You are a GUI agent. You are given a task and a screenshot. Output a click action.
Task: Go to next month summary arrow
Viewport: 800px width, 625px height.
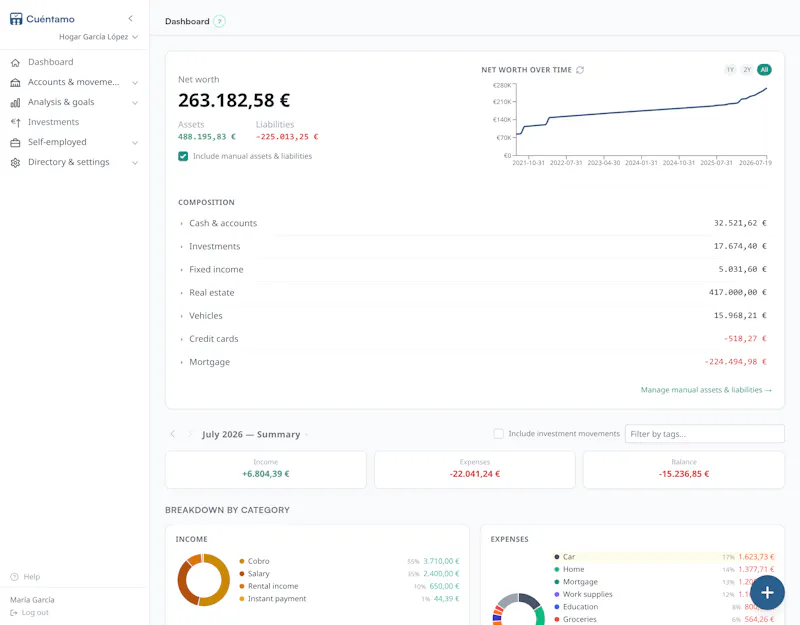[190, 434]
